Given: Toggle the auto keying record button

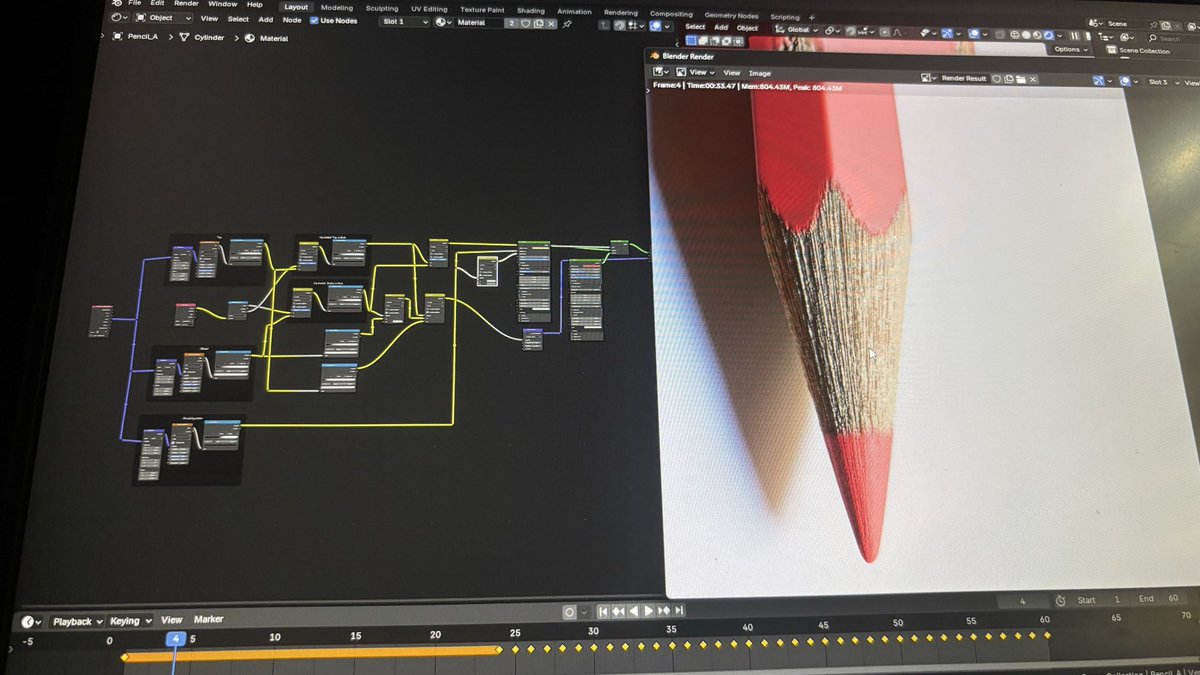Looking at the screenshot, I should 569,612.
